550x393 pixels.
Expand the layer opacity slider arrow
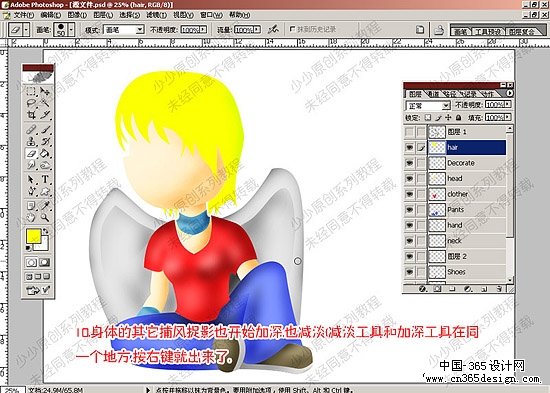click(x=508, y=104)
